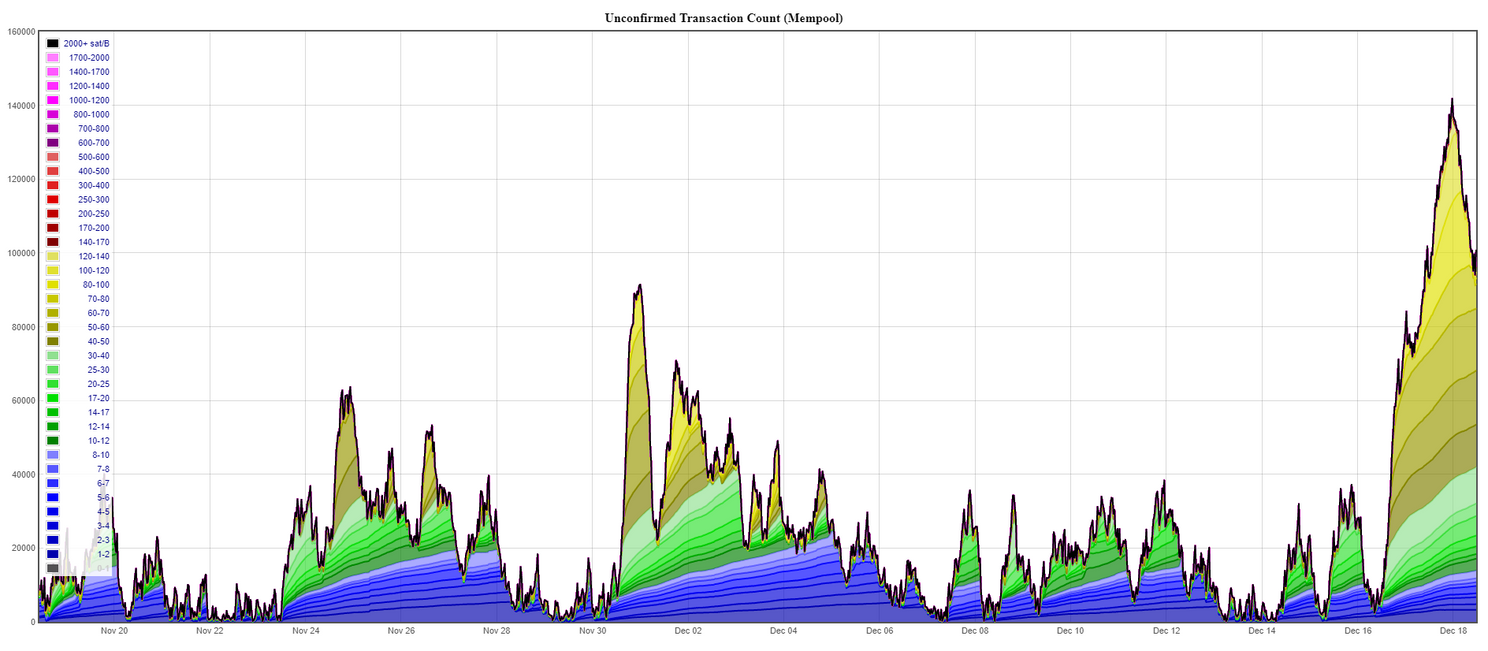
Task: Click the Dec 04 x-axis label
Action: pos(784,631)
